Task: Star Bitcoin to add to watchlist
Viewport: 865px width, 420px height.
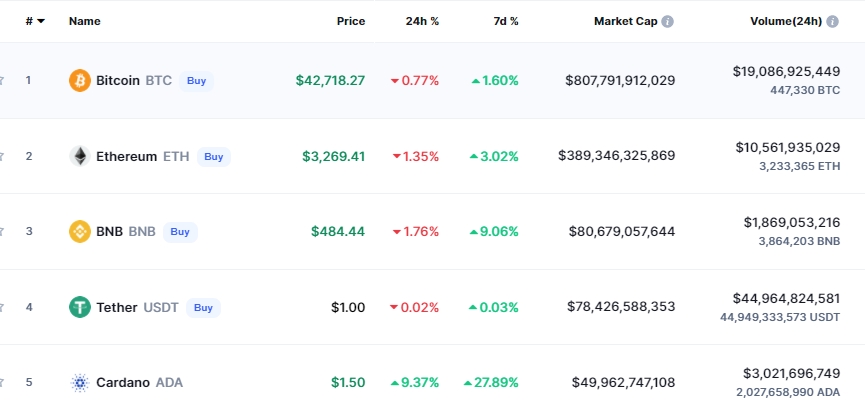Action: [2, 80]
